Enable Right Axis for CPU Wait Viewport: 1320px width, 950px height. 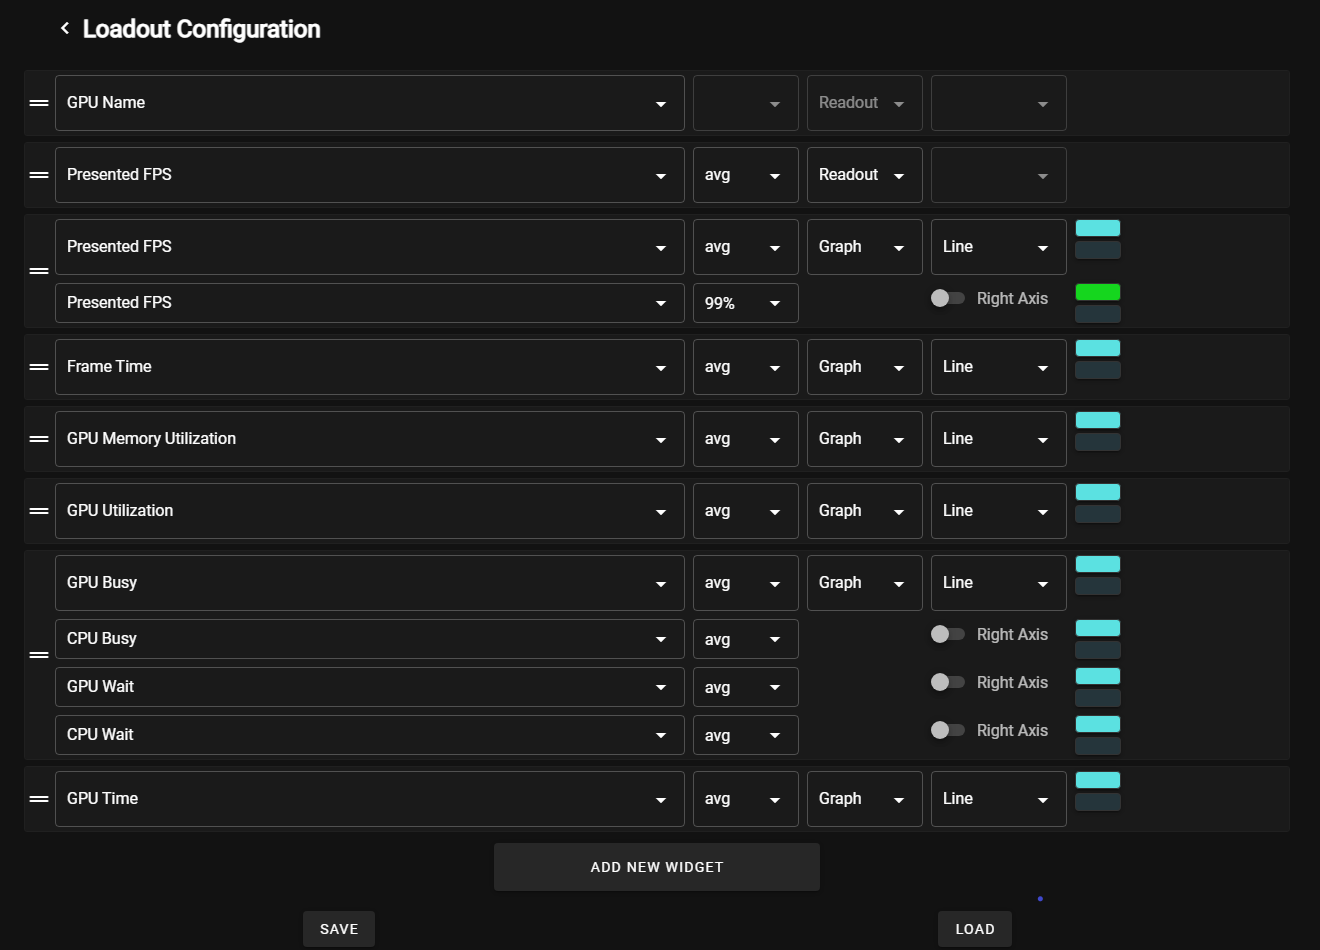pos(947,730)
